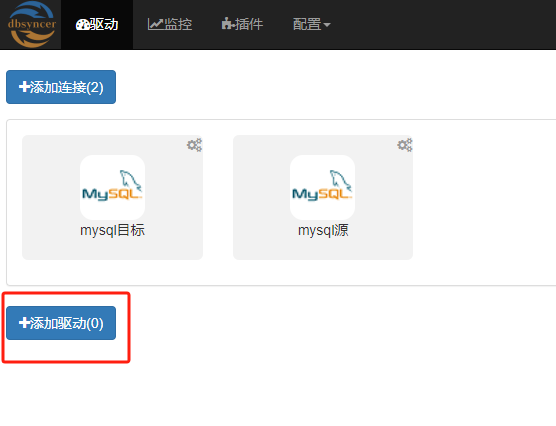Image resolution: width=556 pixels, height=426 pixels.
Task: Select the MySQL logo of mysql源
Action: point(322,187)
